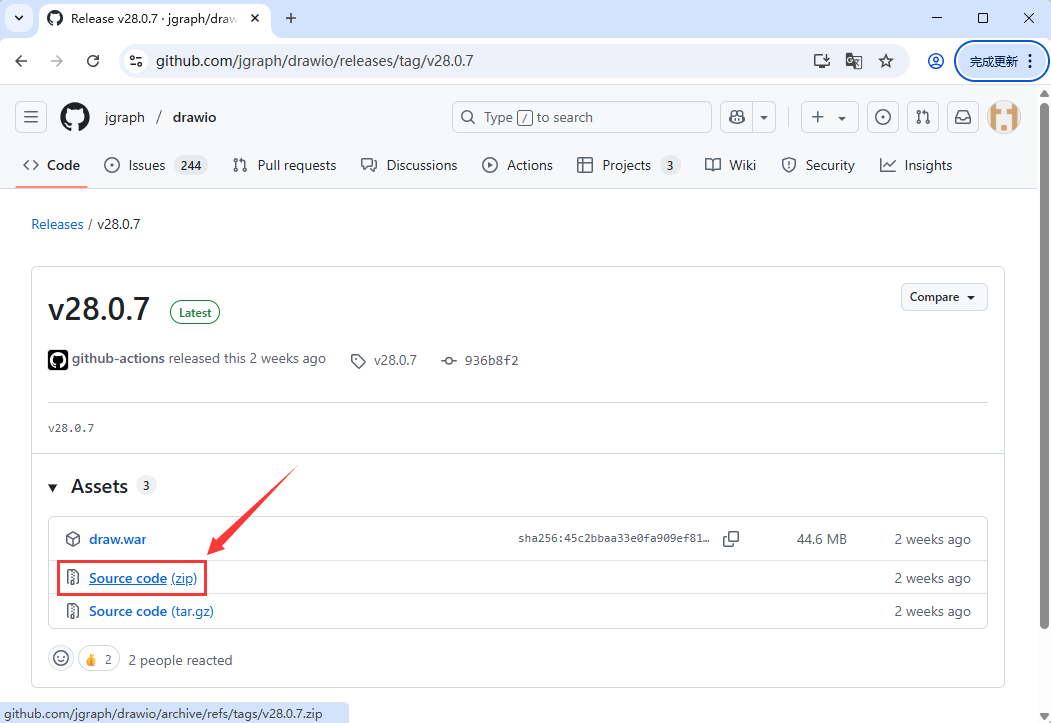This screenshot has height=723, width=1051.
Task: Go back to the previous page
Action: tap(21, 61)
